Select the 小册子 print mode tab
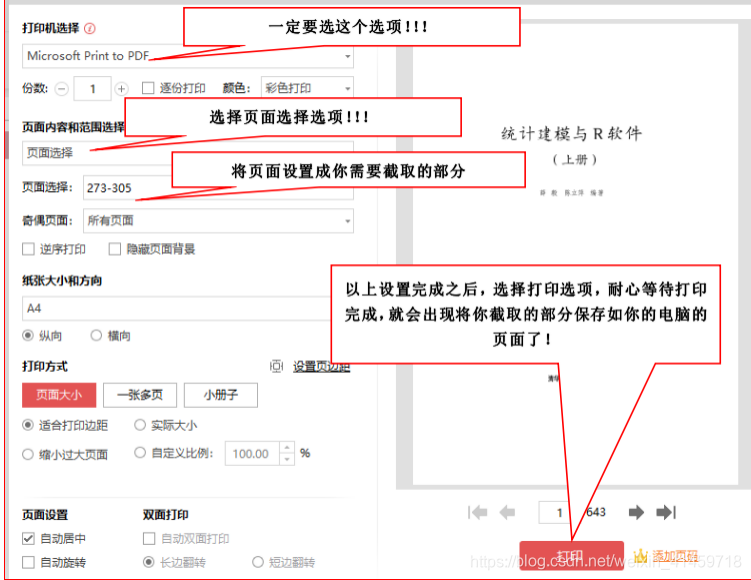Image resolution: width=751 pixels, height=580 pixels. tap(221, 395)
